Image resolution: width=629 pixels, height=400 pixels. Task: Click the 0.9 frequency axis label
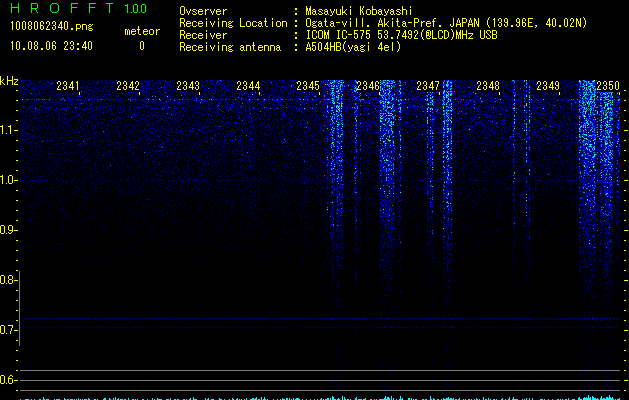click(x=7, y=230)
